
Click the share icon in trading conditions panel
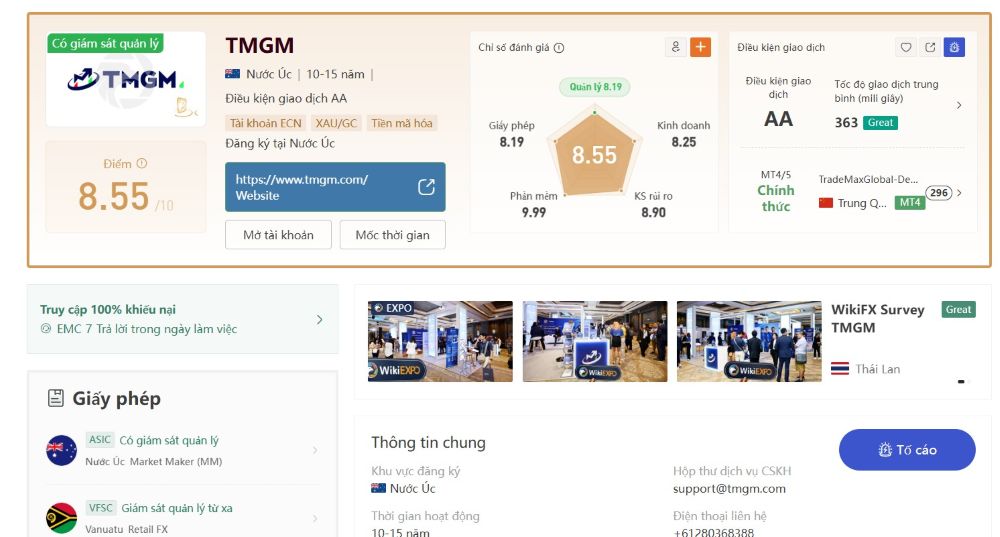click(x=930, y=47)
